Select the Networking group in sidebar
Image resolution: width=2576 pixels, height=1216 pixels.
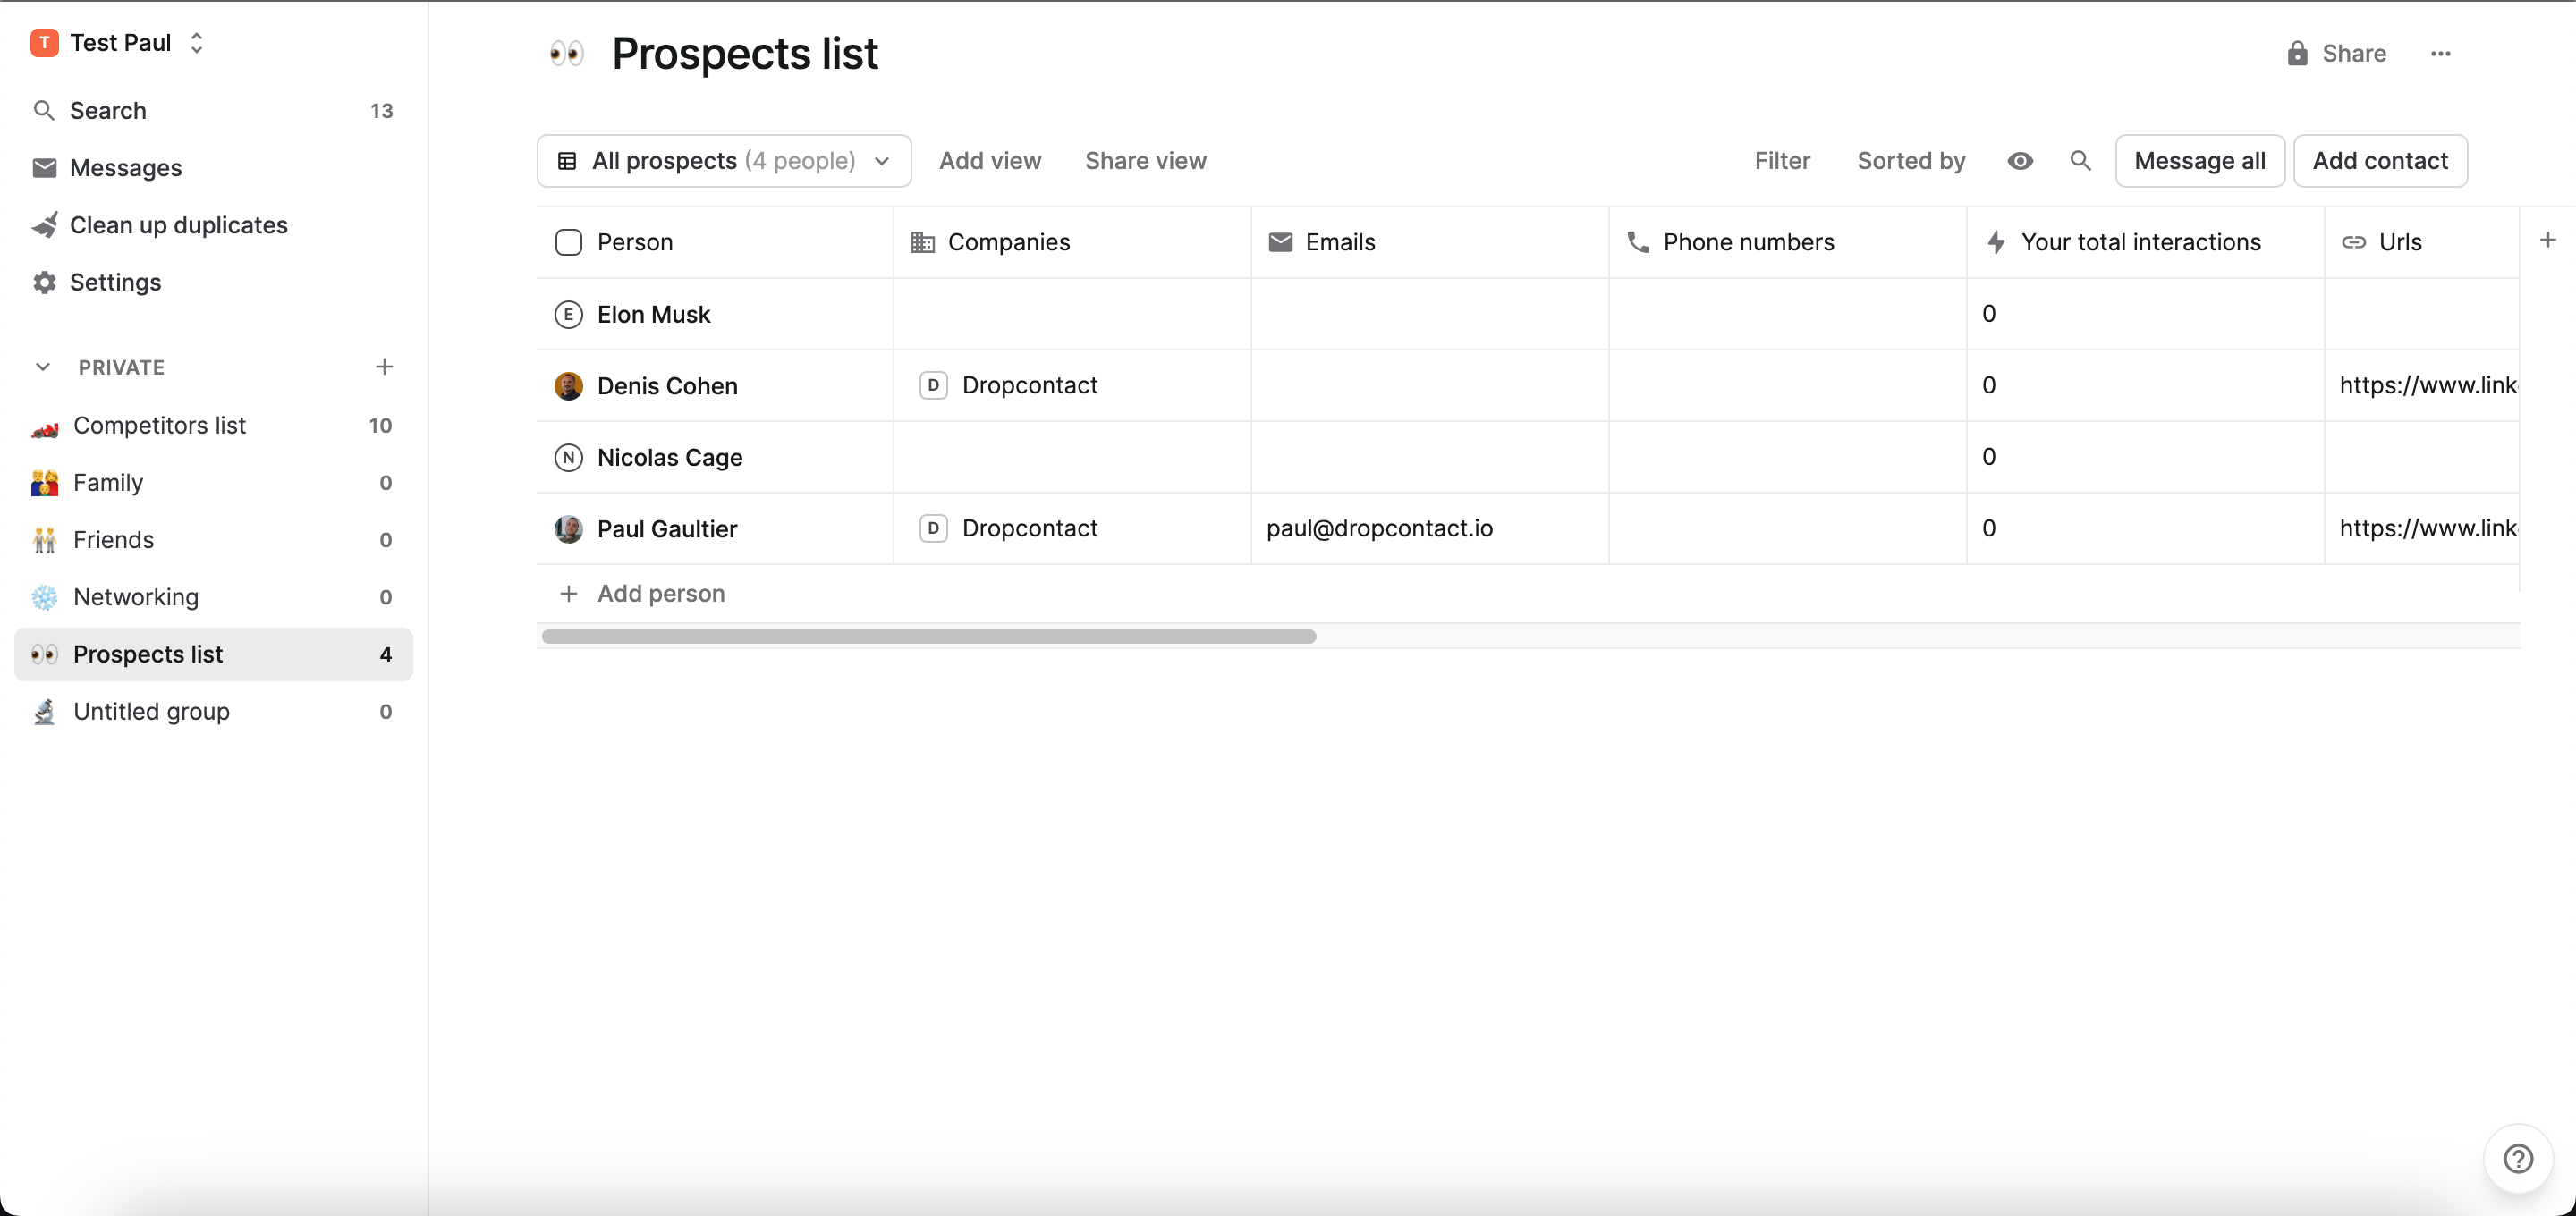point(136,597)
